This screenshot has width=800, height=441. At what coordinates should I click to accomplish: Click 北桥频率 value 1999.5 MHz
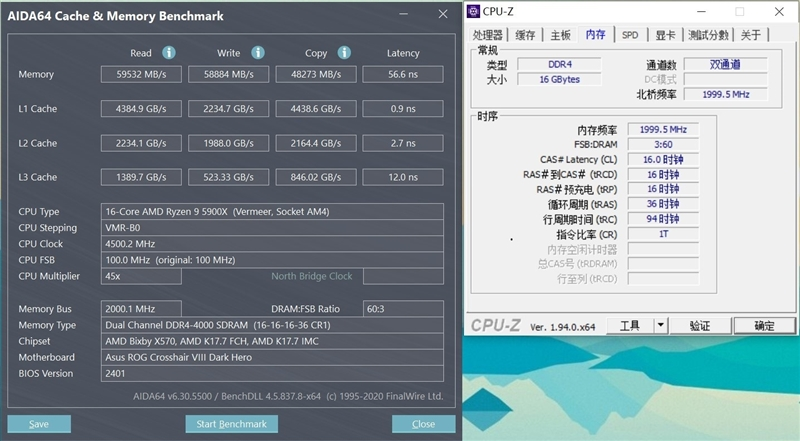(725, 94)
